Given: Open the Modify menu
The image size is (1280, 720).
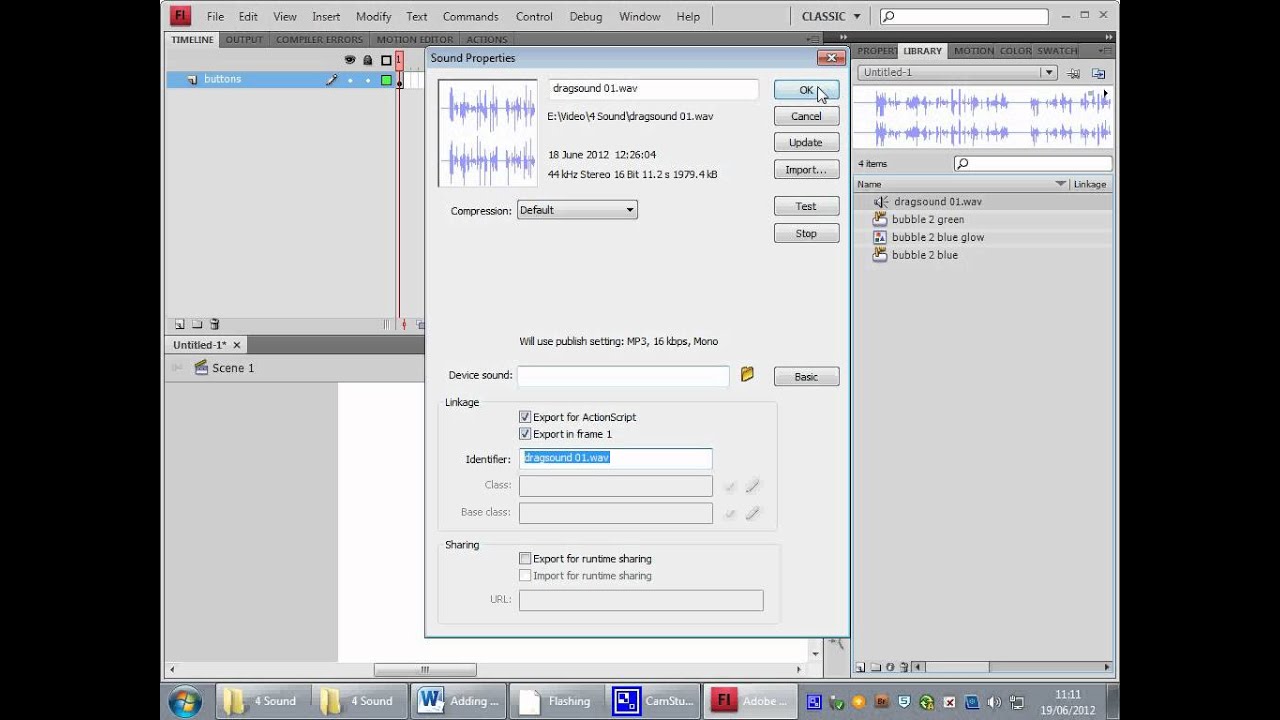Looking at the screenshot, I should (374, 16).
